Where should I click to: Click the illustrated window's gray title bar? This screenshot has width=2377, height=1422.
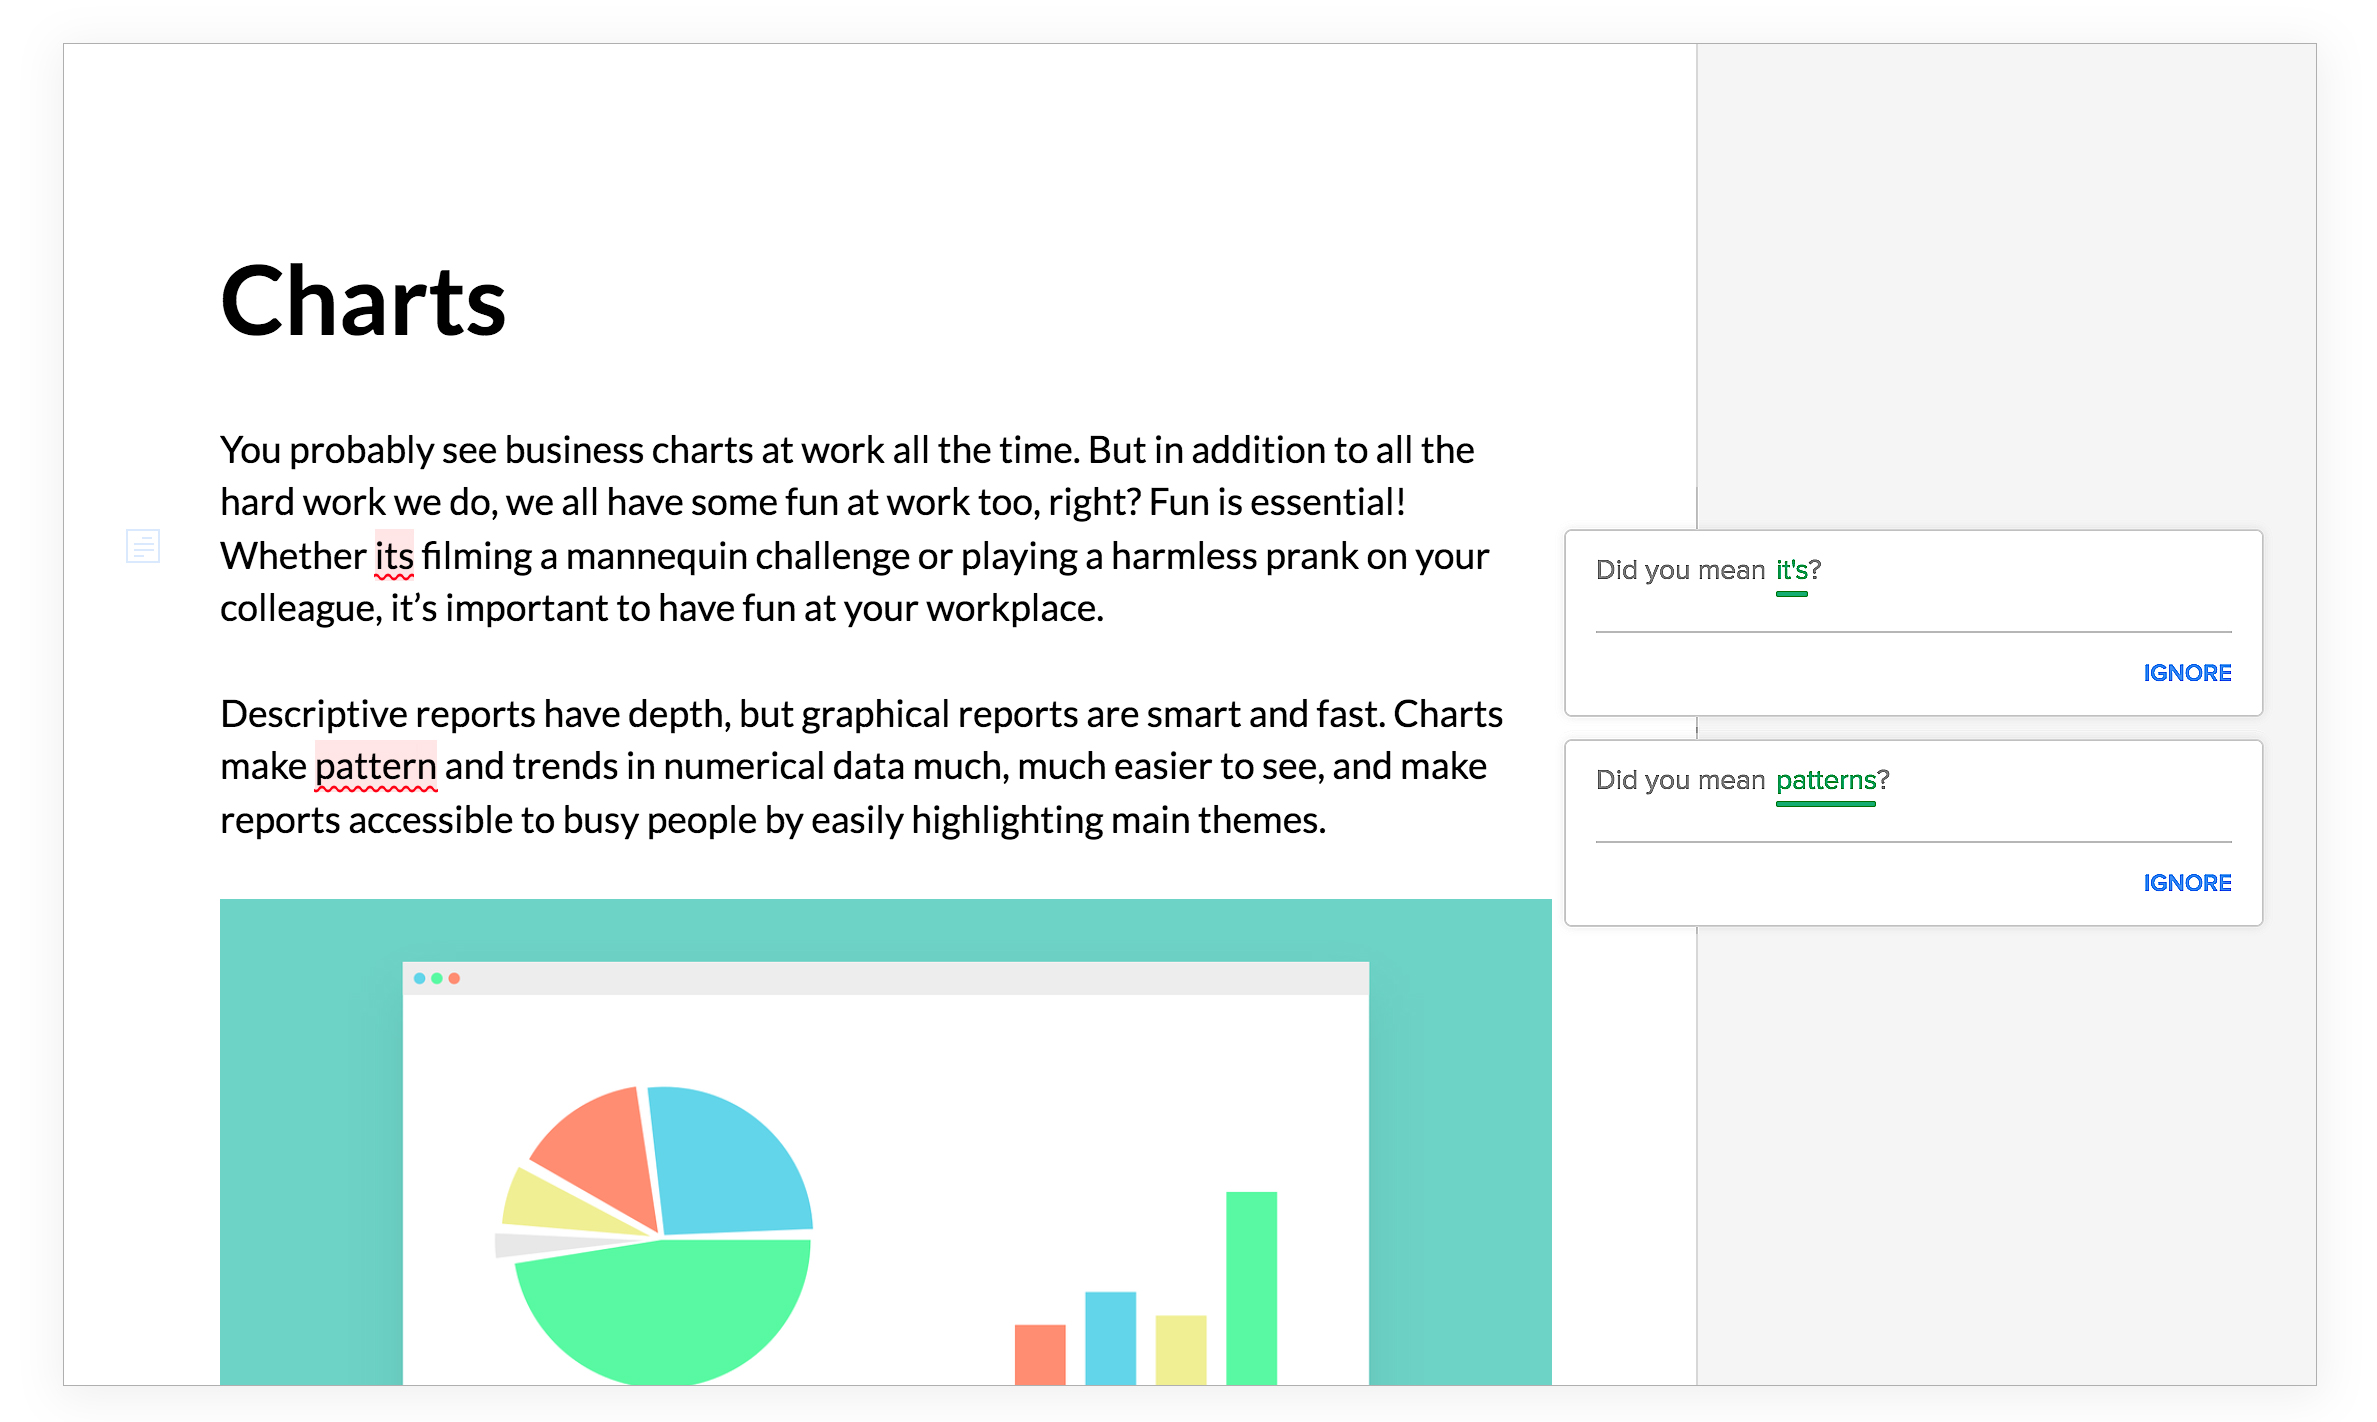pyautogui.click(x=885, y=978)
